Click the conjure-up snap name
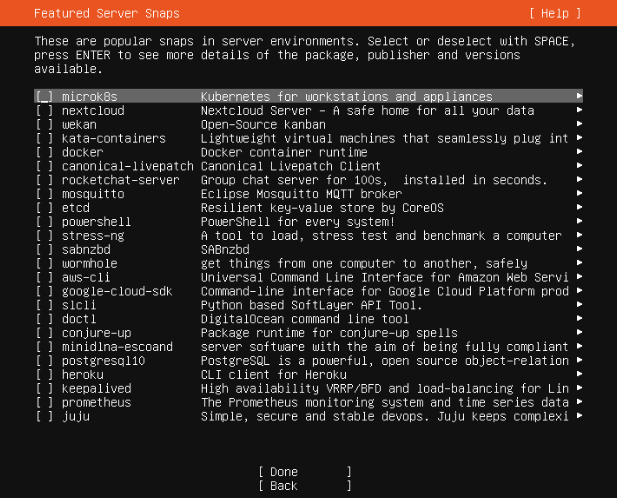The height and width of the screenshot is (498, 617). (97, 333)
